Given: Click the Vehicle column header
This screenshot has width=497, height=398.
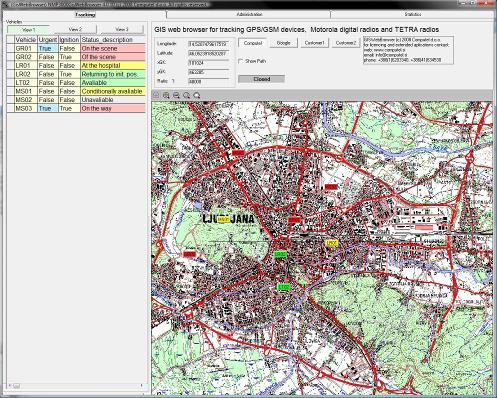Looking at the screenshot, I should click(26, 40).
